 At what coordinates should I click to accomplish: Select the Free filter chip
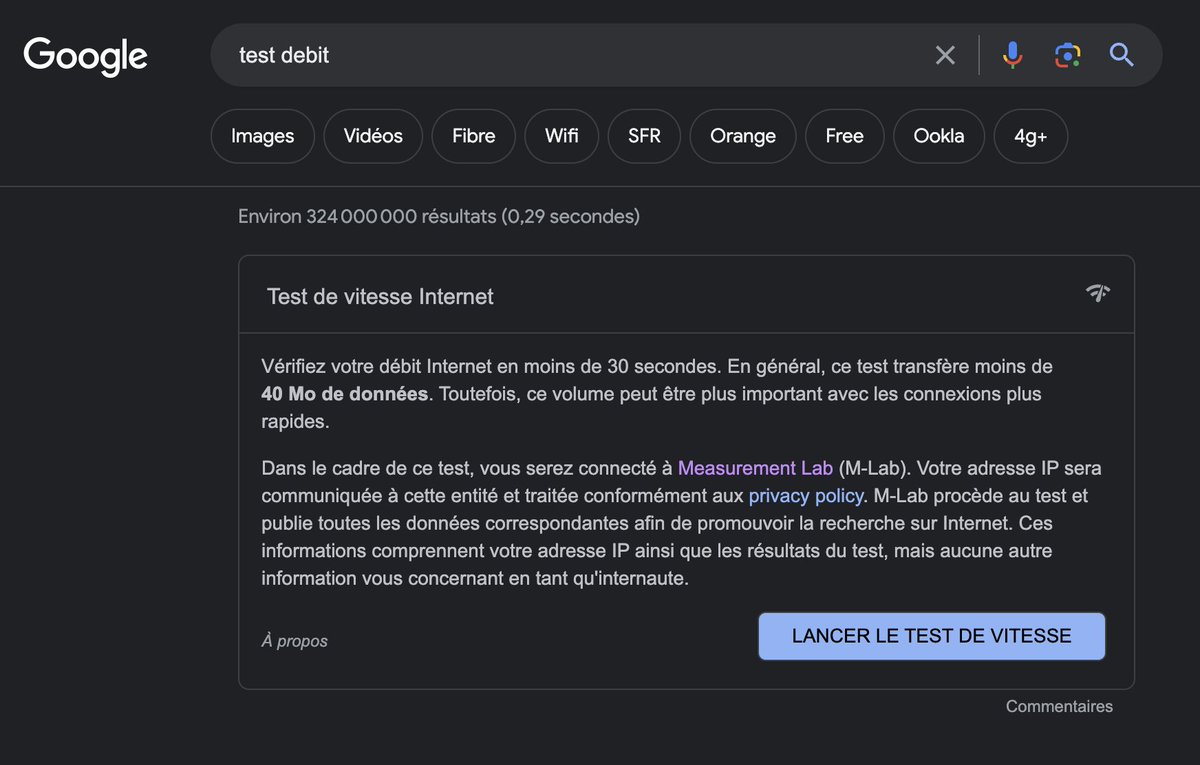[x=845, y=136]
